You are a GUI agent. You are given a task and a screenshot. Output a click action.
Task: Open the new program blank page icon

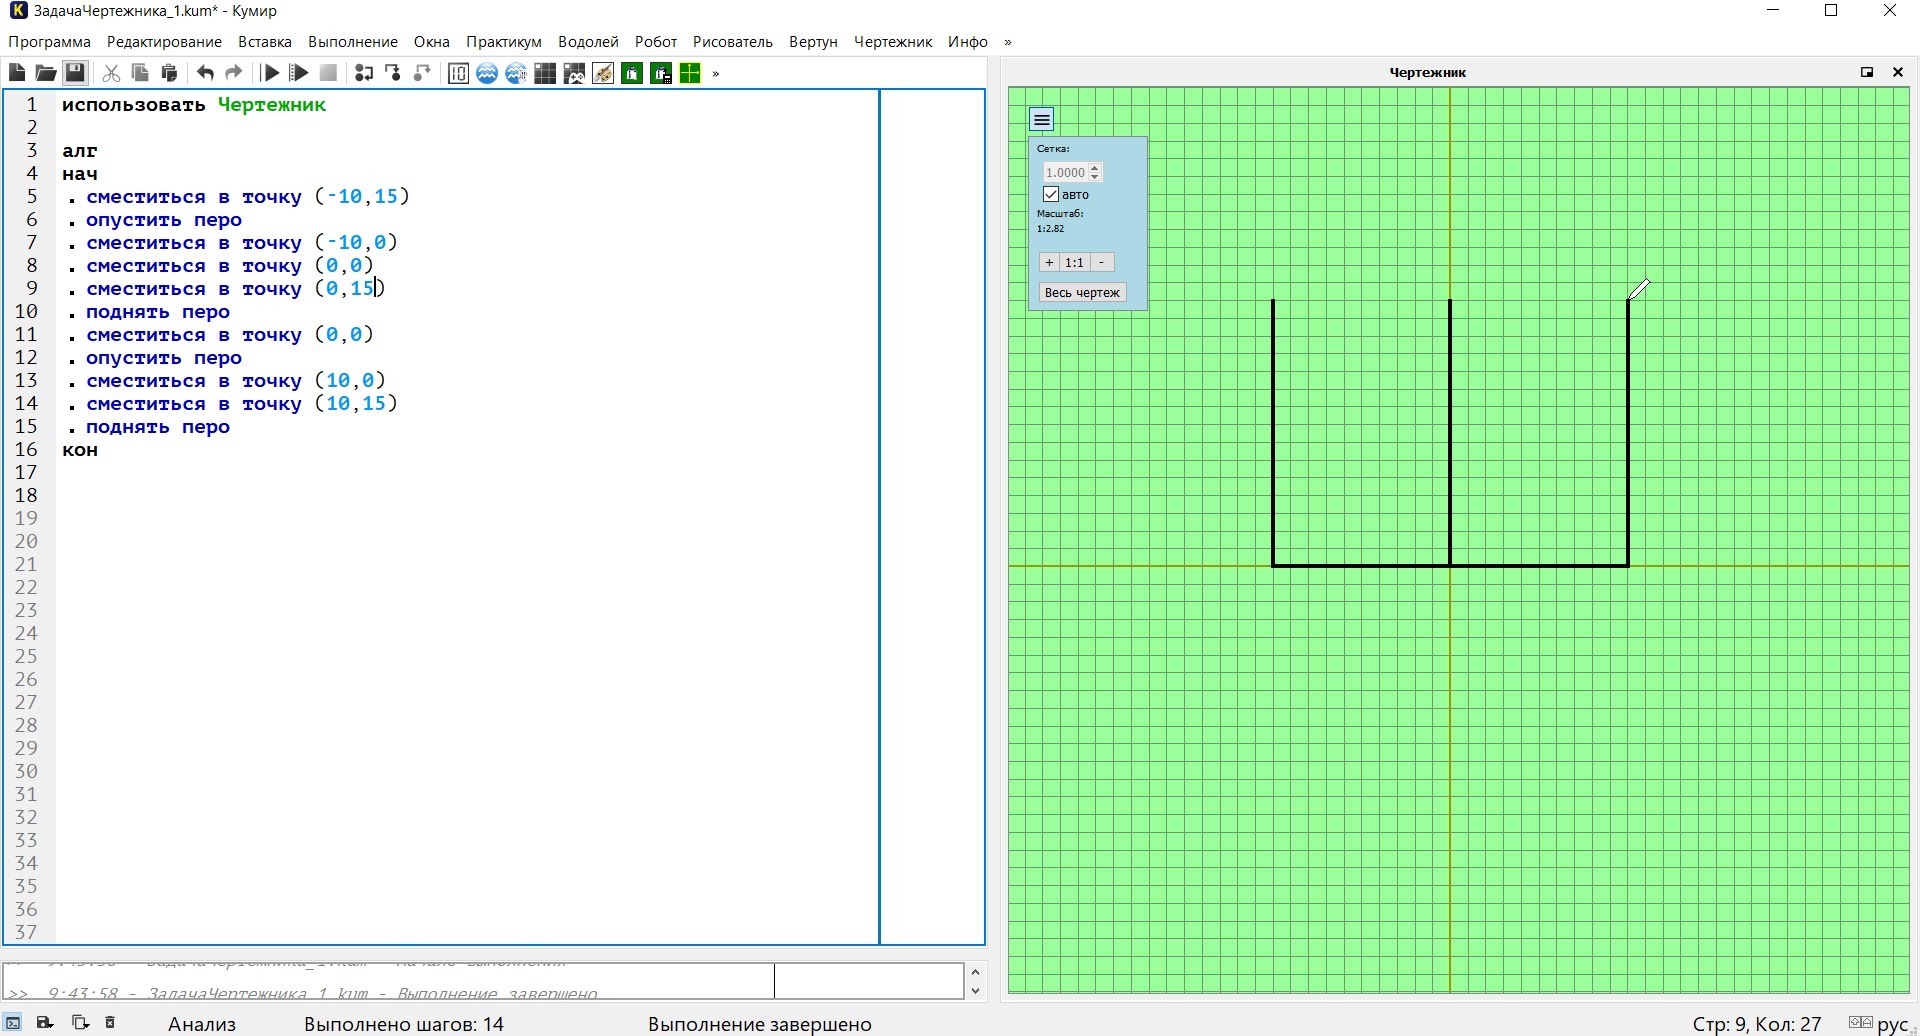(x=17, y=73)
